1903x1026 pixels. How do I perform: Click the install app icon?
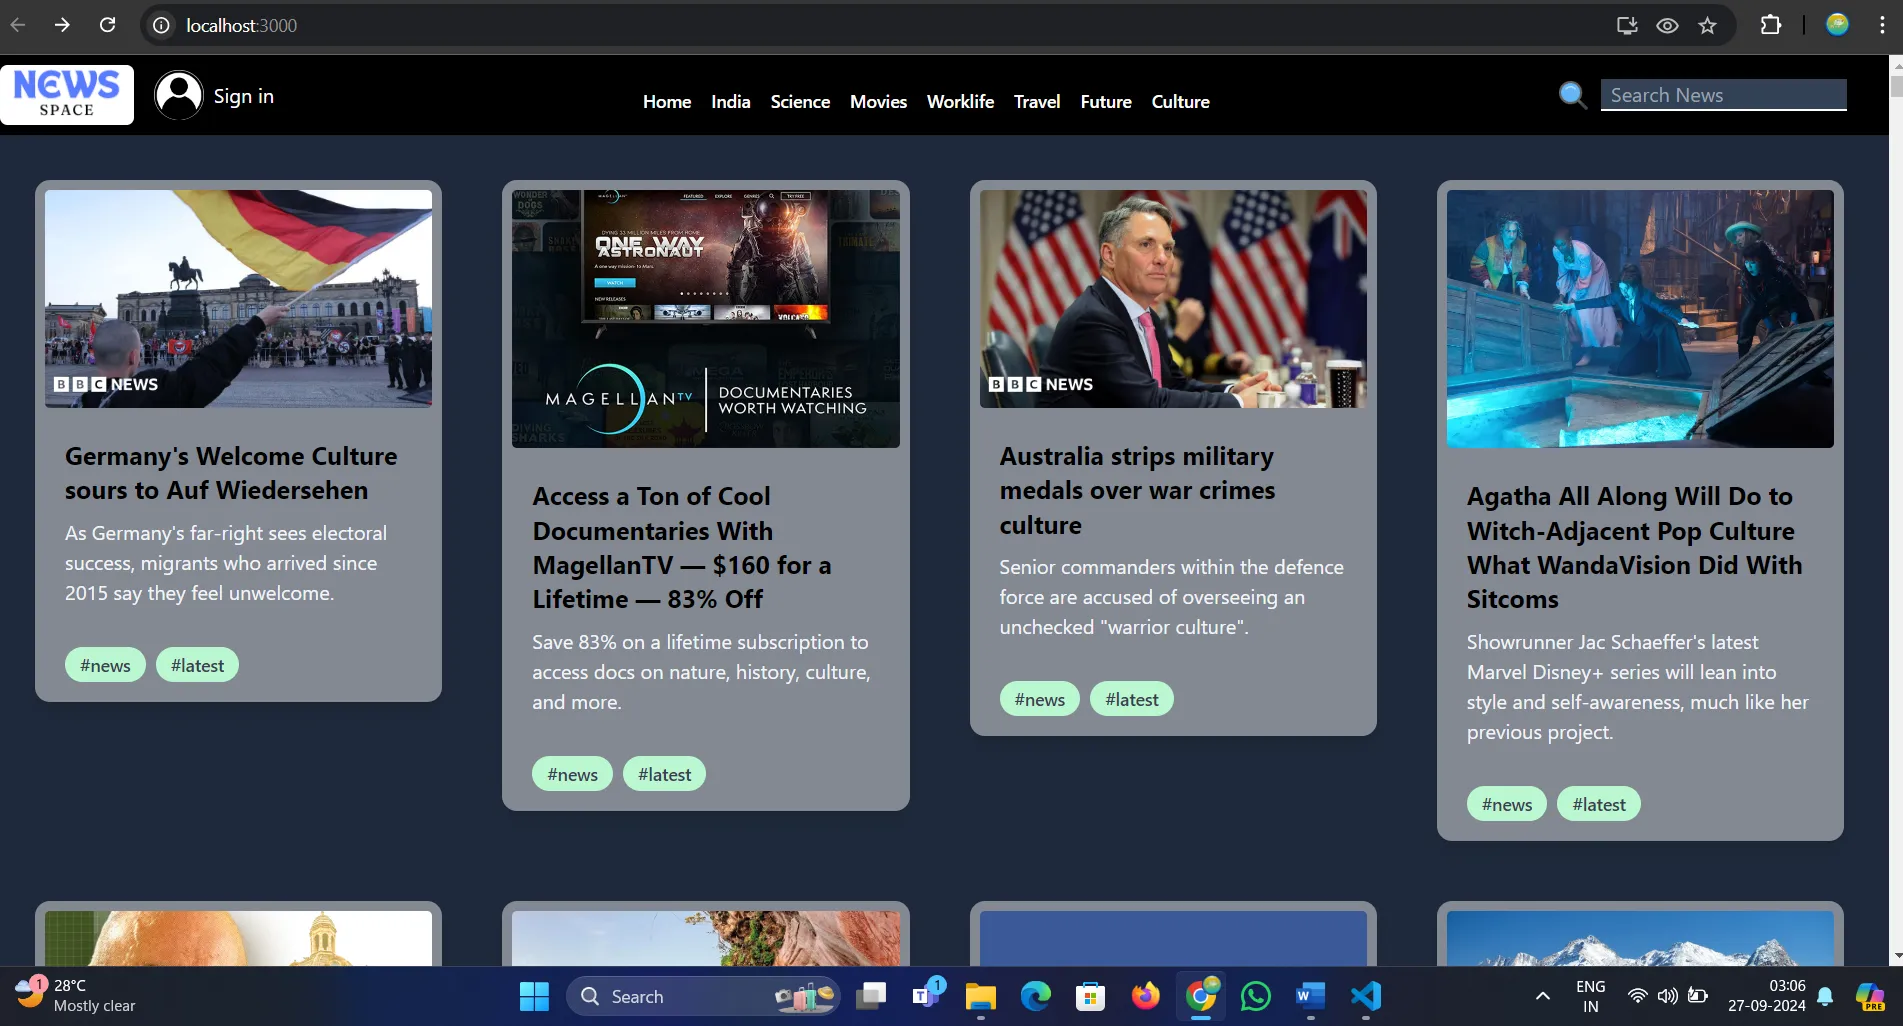pos(1627,25)
